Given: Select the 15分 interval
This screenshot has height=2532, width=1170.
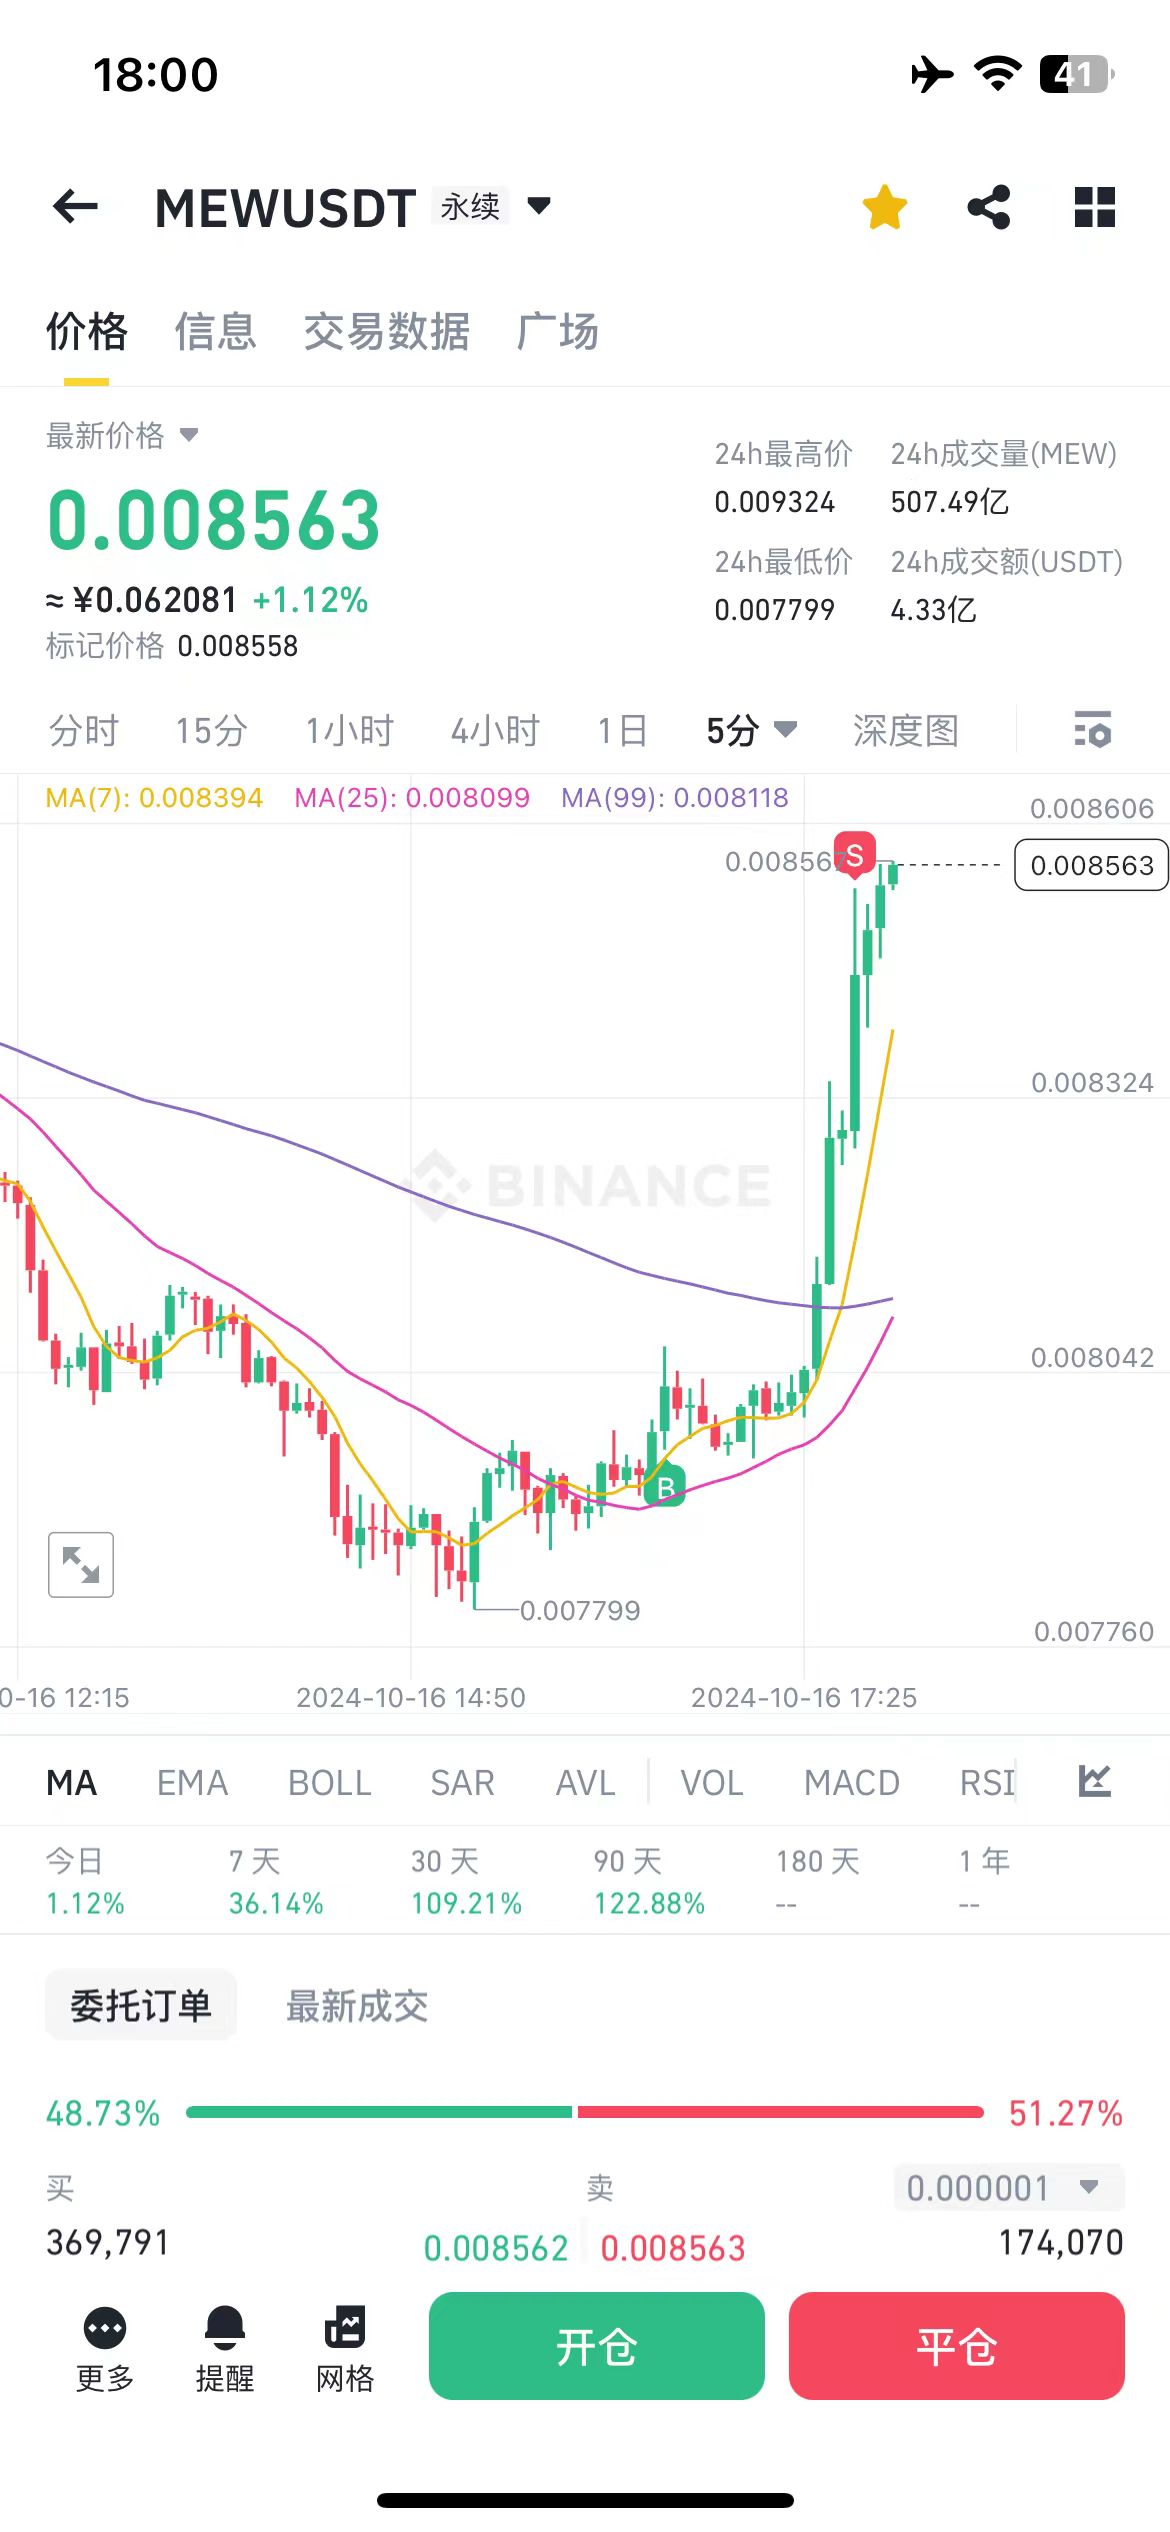Looking at the screenshot, I should point(211,730).
